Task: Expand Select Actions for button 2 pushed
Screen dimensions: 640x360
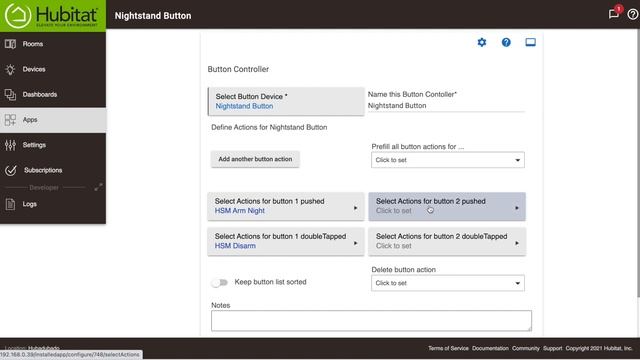Action: coord(447,206)
